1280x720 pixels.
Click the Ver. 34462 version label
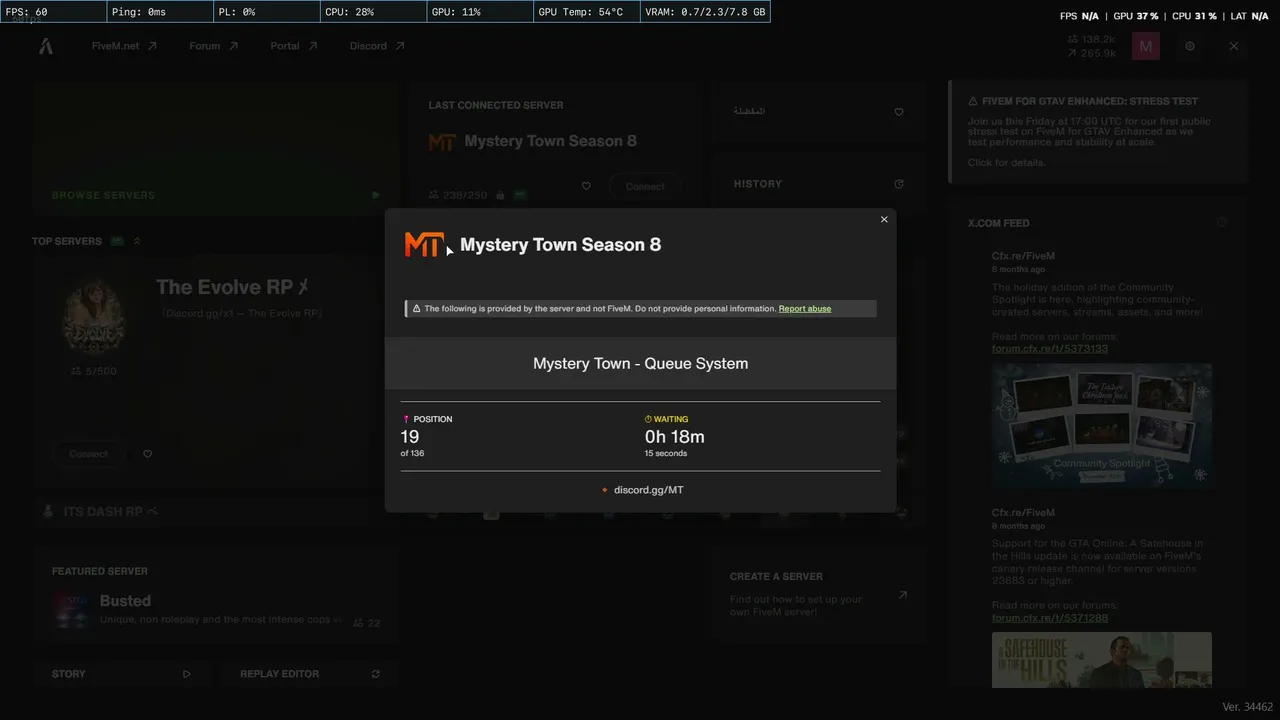[1248, 707]
